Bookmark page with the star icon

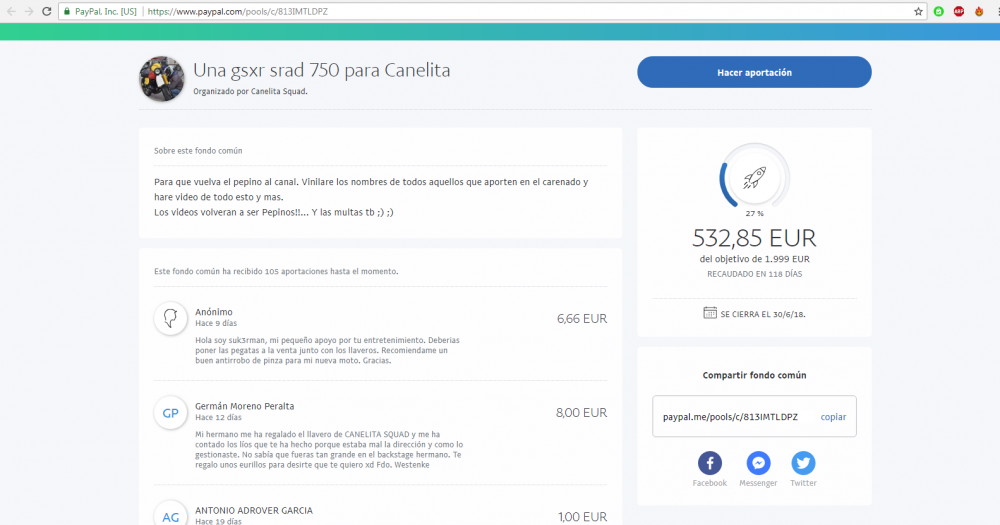coord(918,11)
